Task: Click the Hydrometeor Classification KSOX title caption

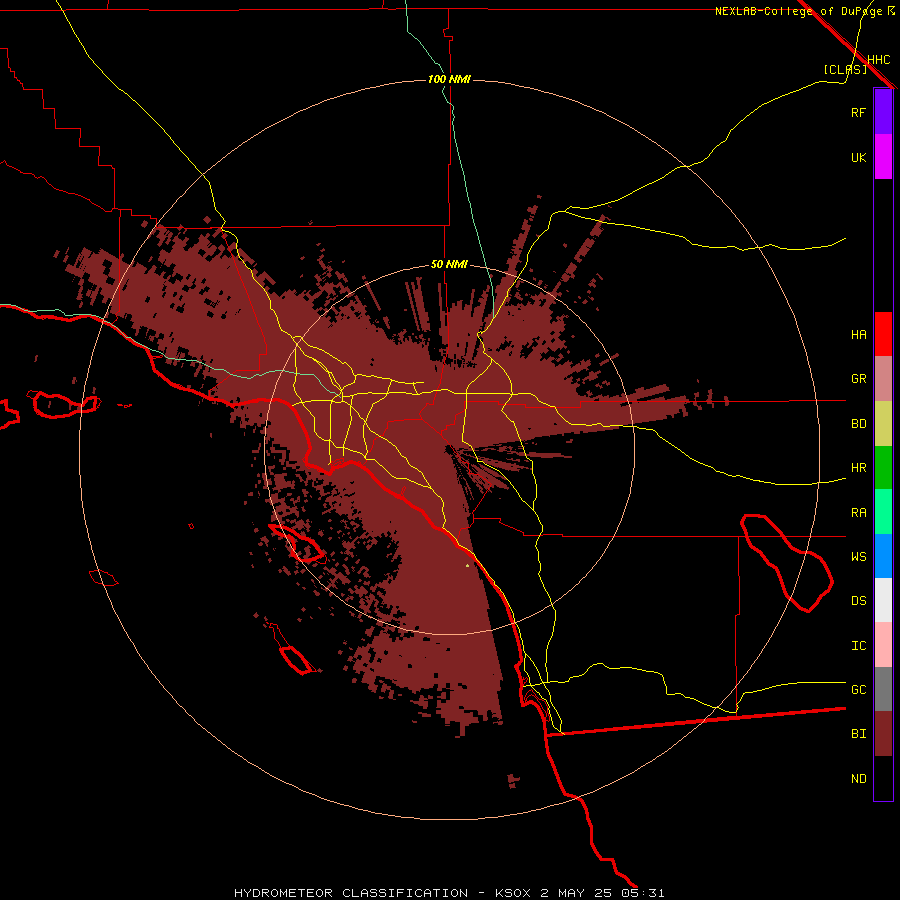Action: click(x=449, y=893)
